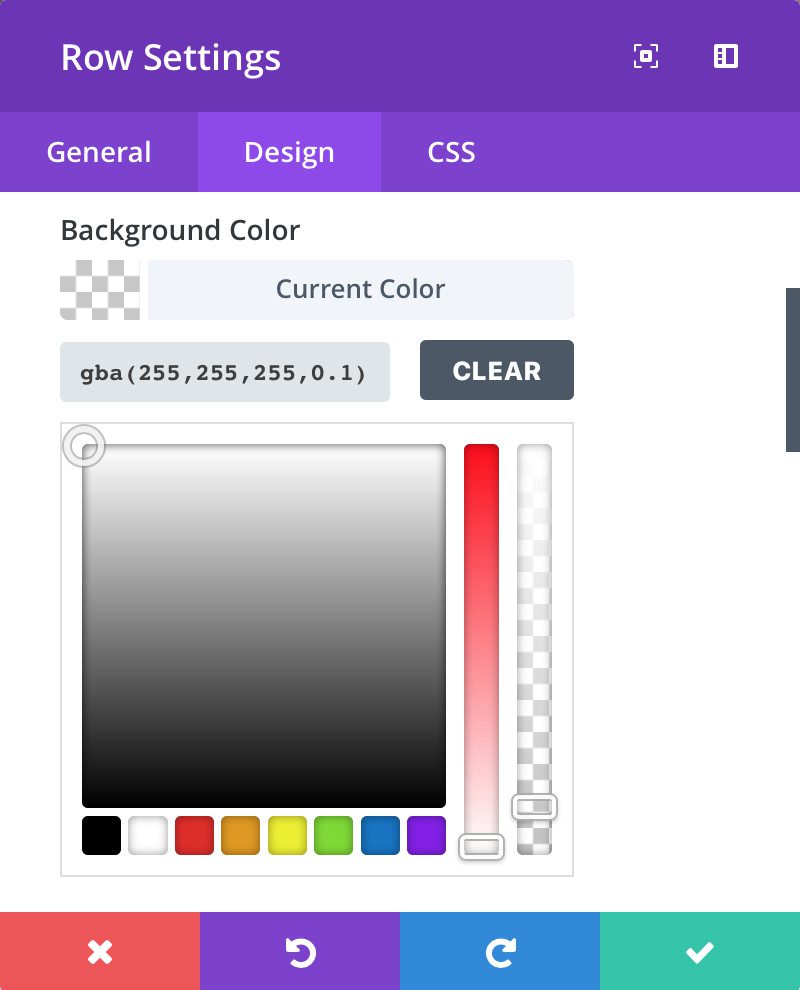Click the split-view panel icon in the header
This screenshot has width=800, height=990.
(x=726, y=56)
